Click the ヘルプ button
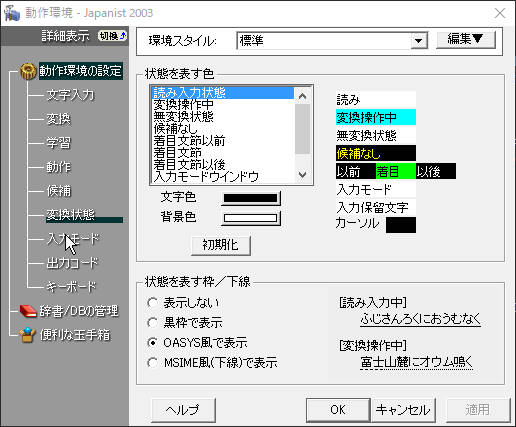The height and width of the screenshot is (427, 516). tap(183, 410)
